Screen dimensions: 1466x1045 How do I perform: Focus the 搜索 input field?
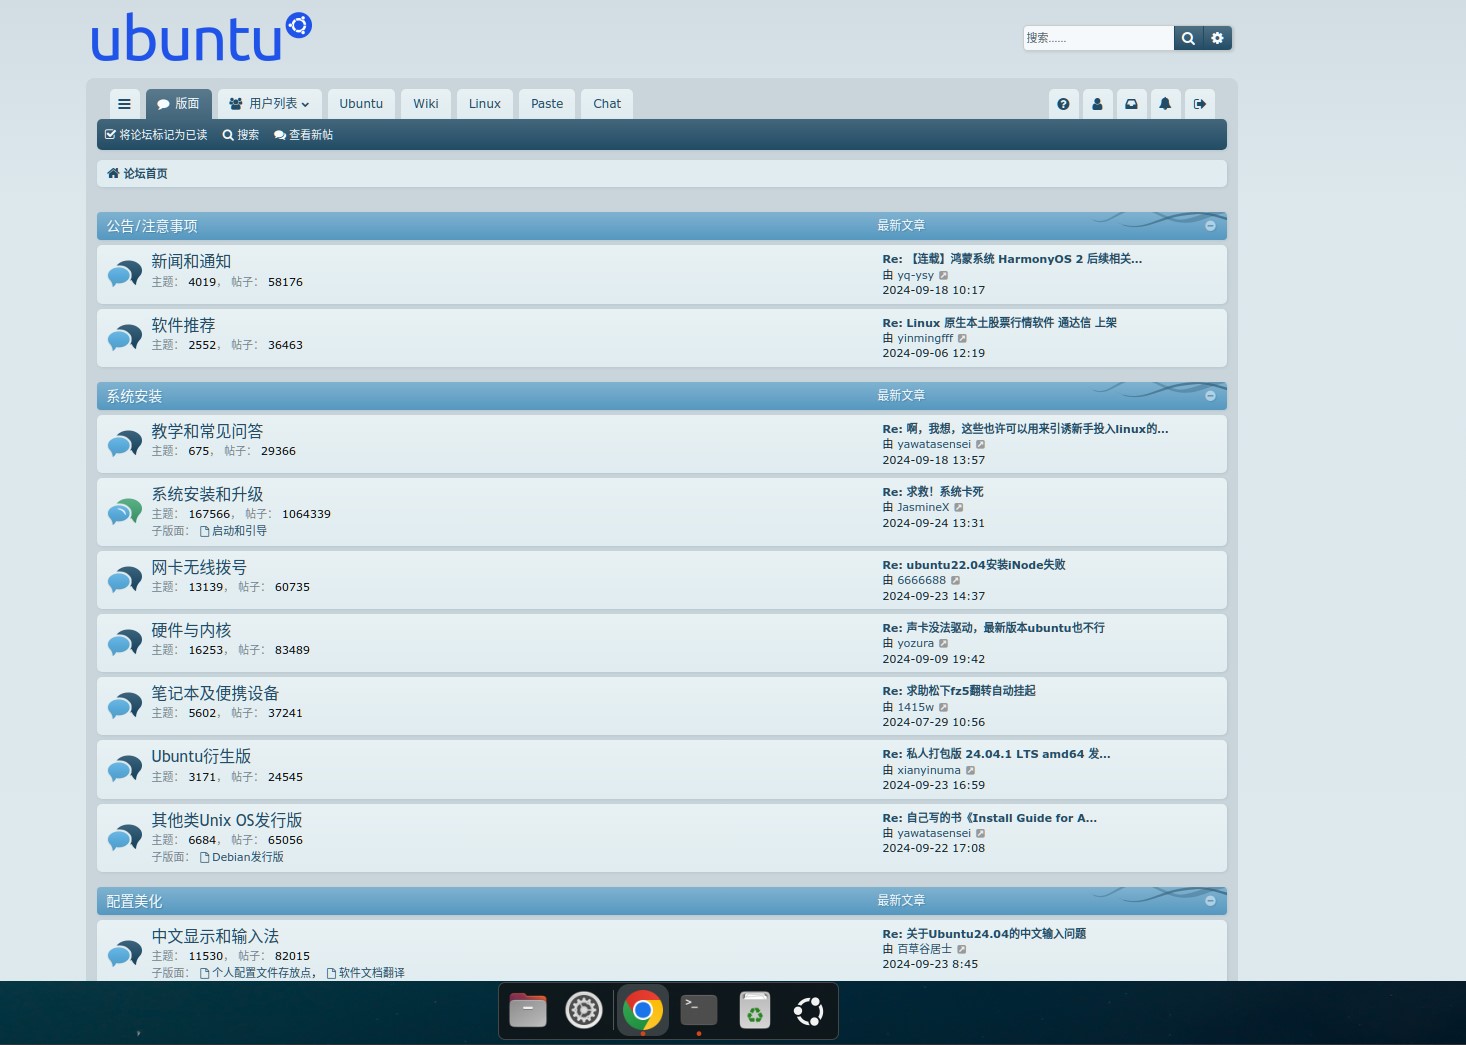tap(1098, 38)
